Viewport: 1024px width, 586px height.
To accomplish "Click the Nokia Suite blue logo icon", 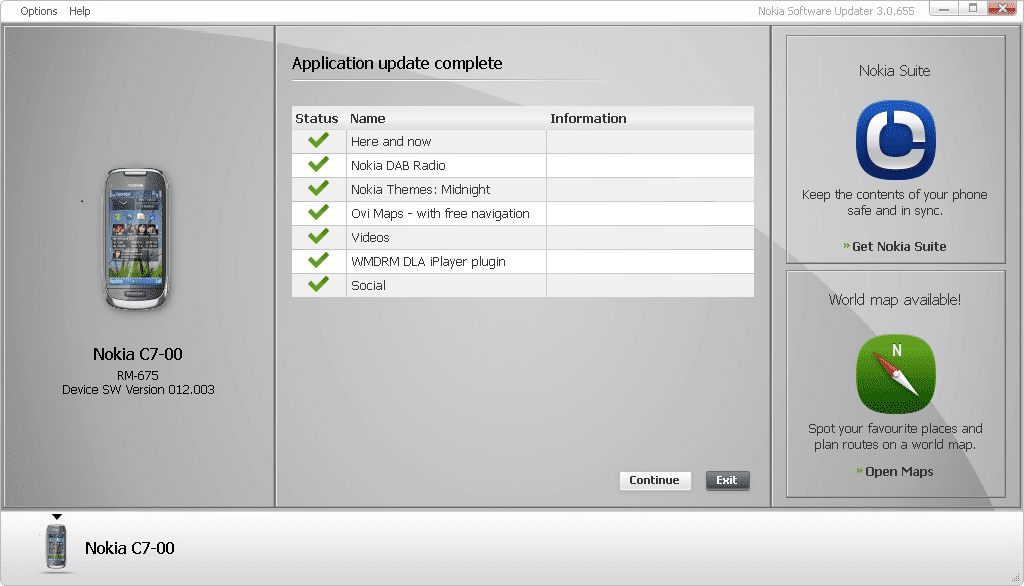I will pyautogui.click(x=895, y=140).
